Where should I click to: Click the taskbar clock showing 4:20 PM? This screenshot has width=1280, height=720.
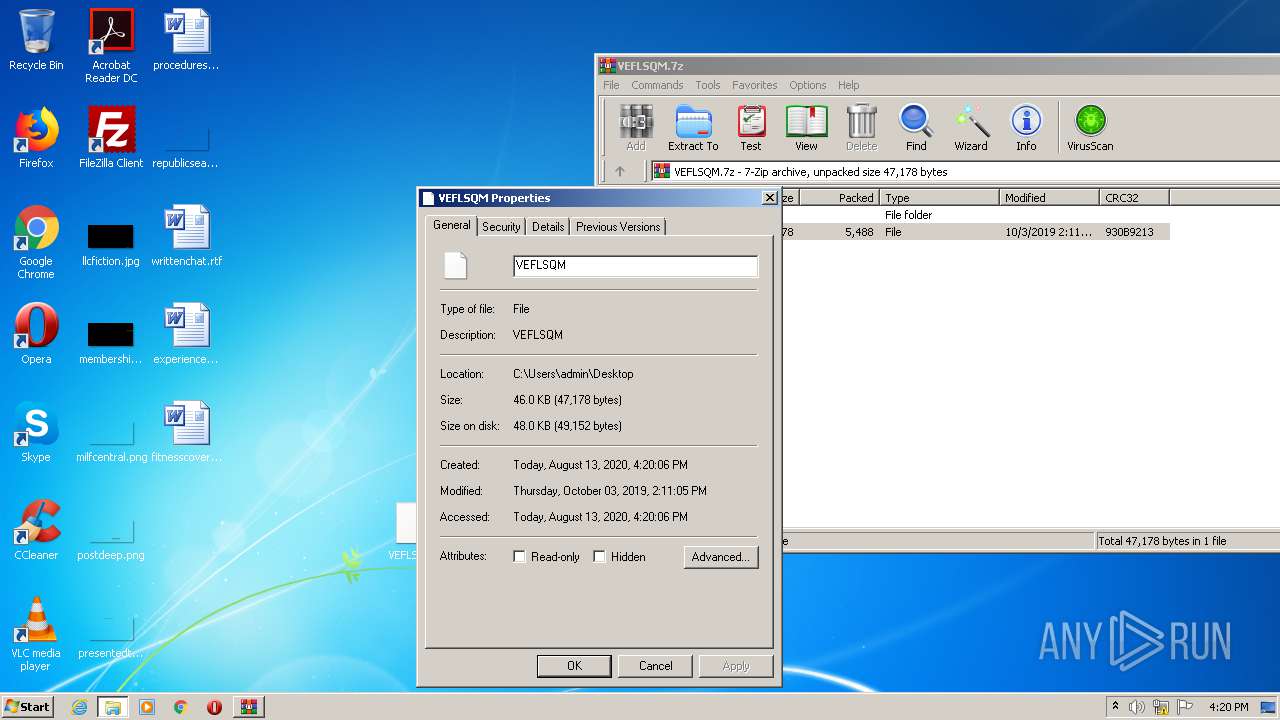pos(1228,707)
